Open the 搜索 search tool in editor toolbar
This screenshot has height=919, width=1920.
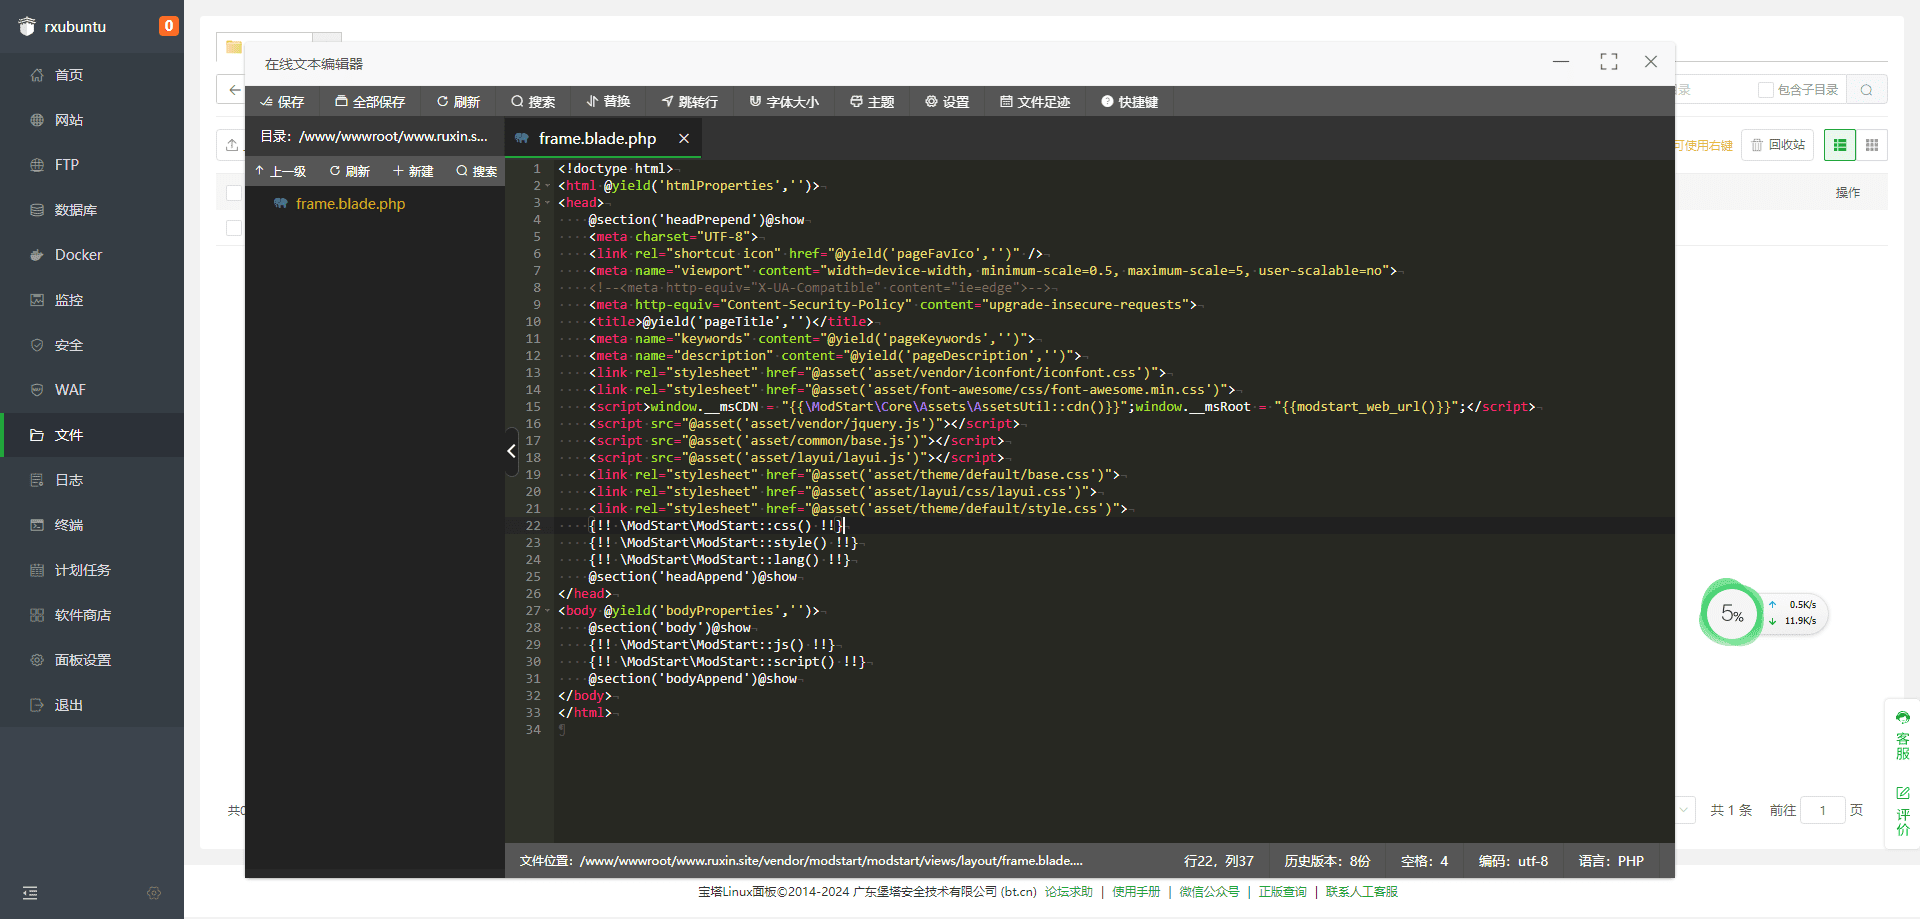533,102
